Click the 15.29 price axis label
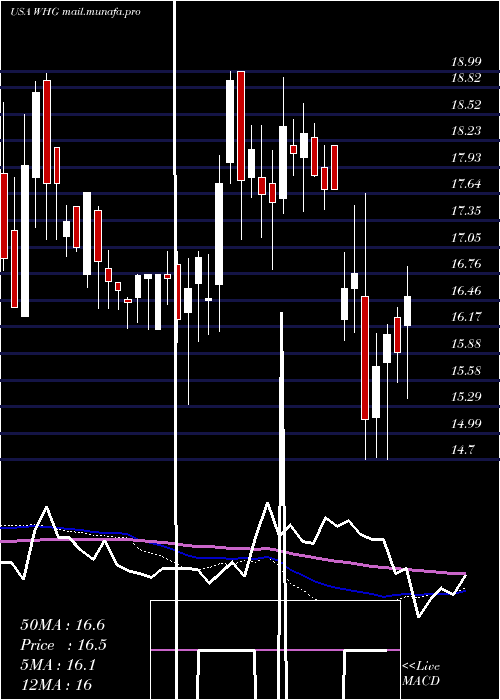The image size is (500, 700). coord(467,396)
